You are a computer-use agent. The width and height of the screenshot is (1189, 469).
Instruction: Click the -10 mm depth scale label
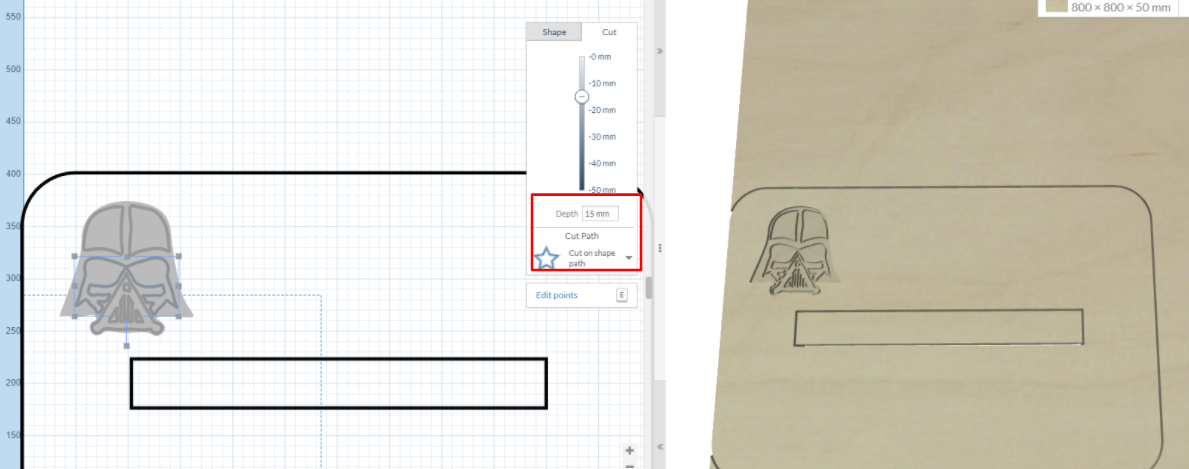coord(603,83)
